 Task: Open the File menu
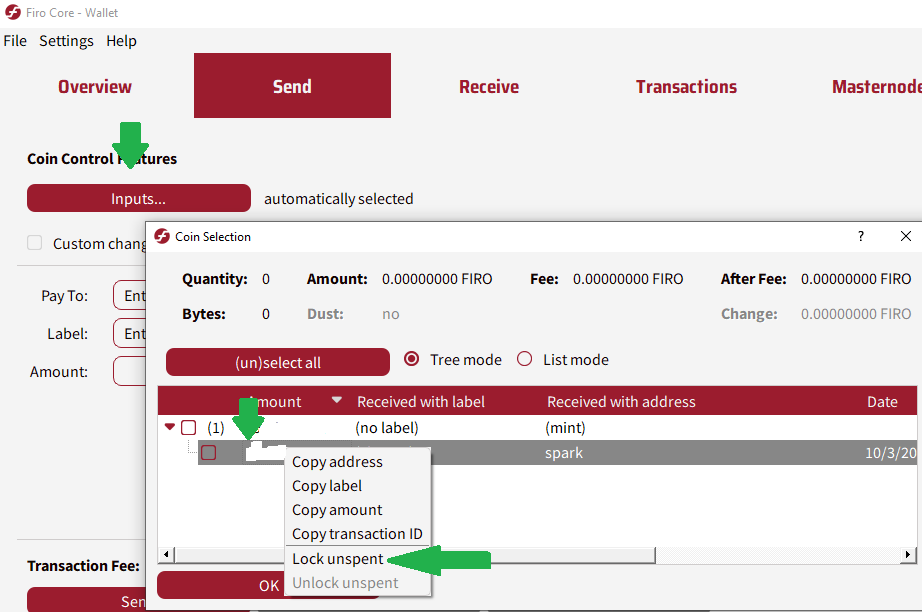[15, 41]
